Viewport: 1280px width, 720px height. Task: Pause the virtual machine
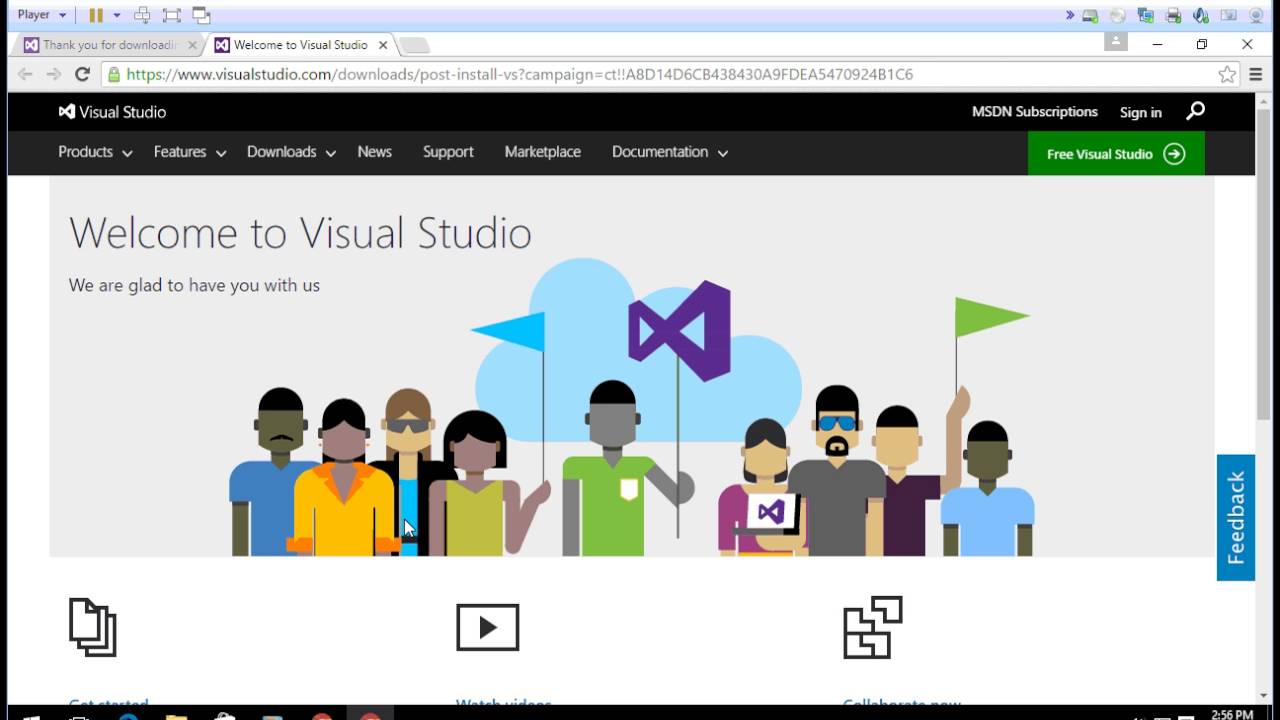point(96,15)
